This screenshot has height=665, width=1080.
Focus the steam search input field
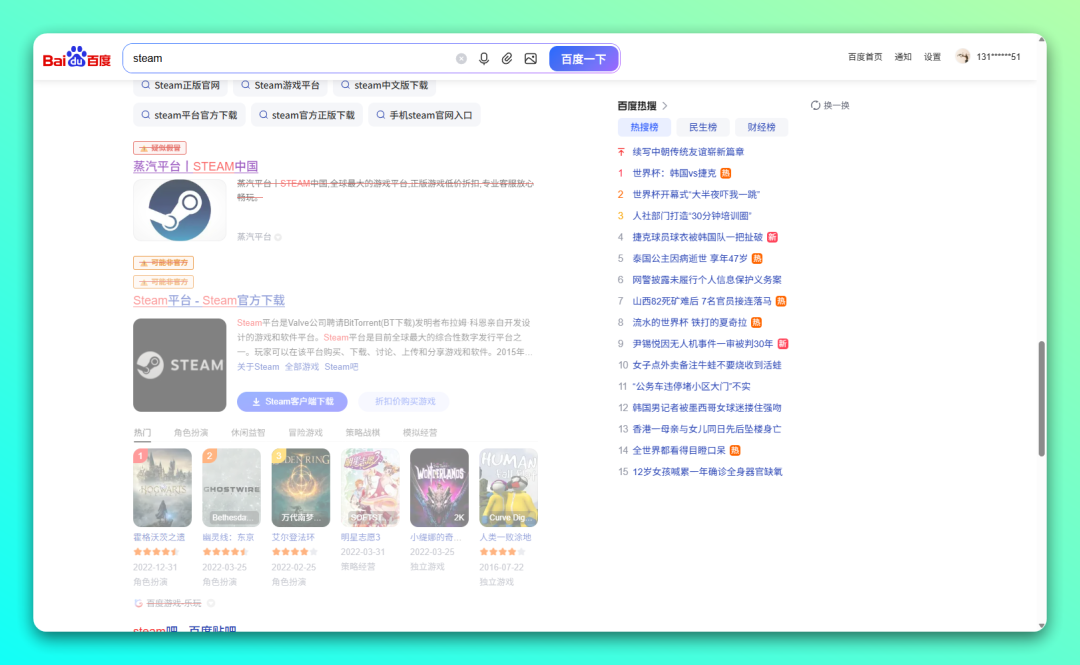click(289, 59)
